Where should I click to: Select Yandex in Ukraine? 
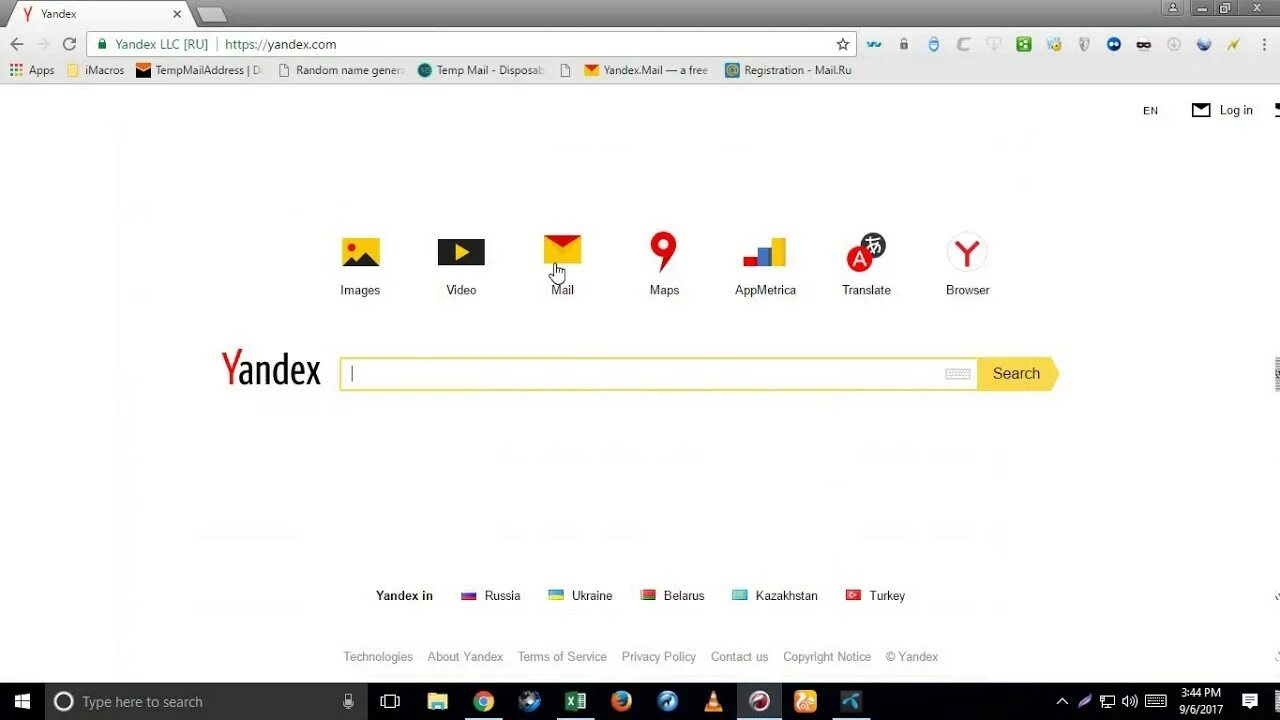coord(580,595)
